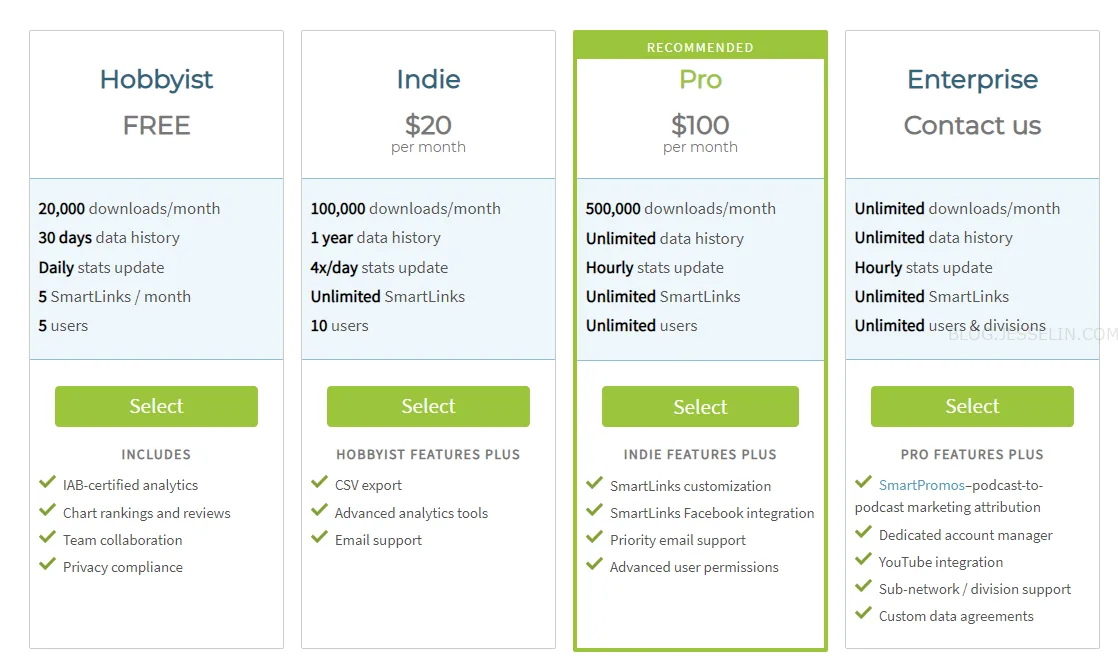Choose the Pro plan Select button
The height and width of the screenshot is (668, 1118).
point(700,406)
